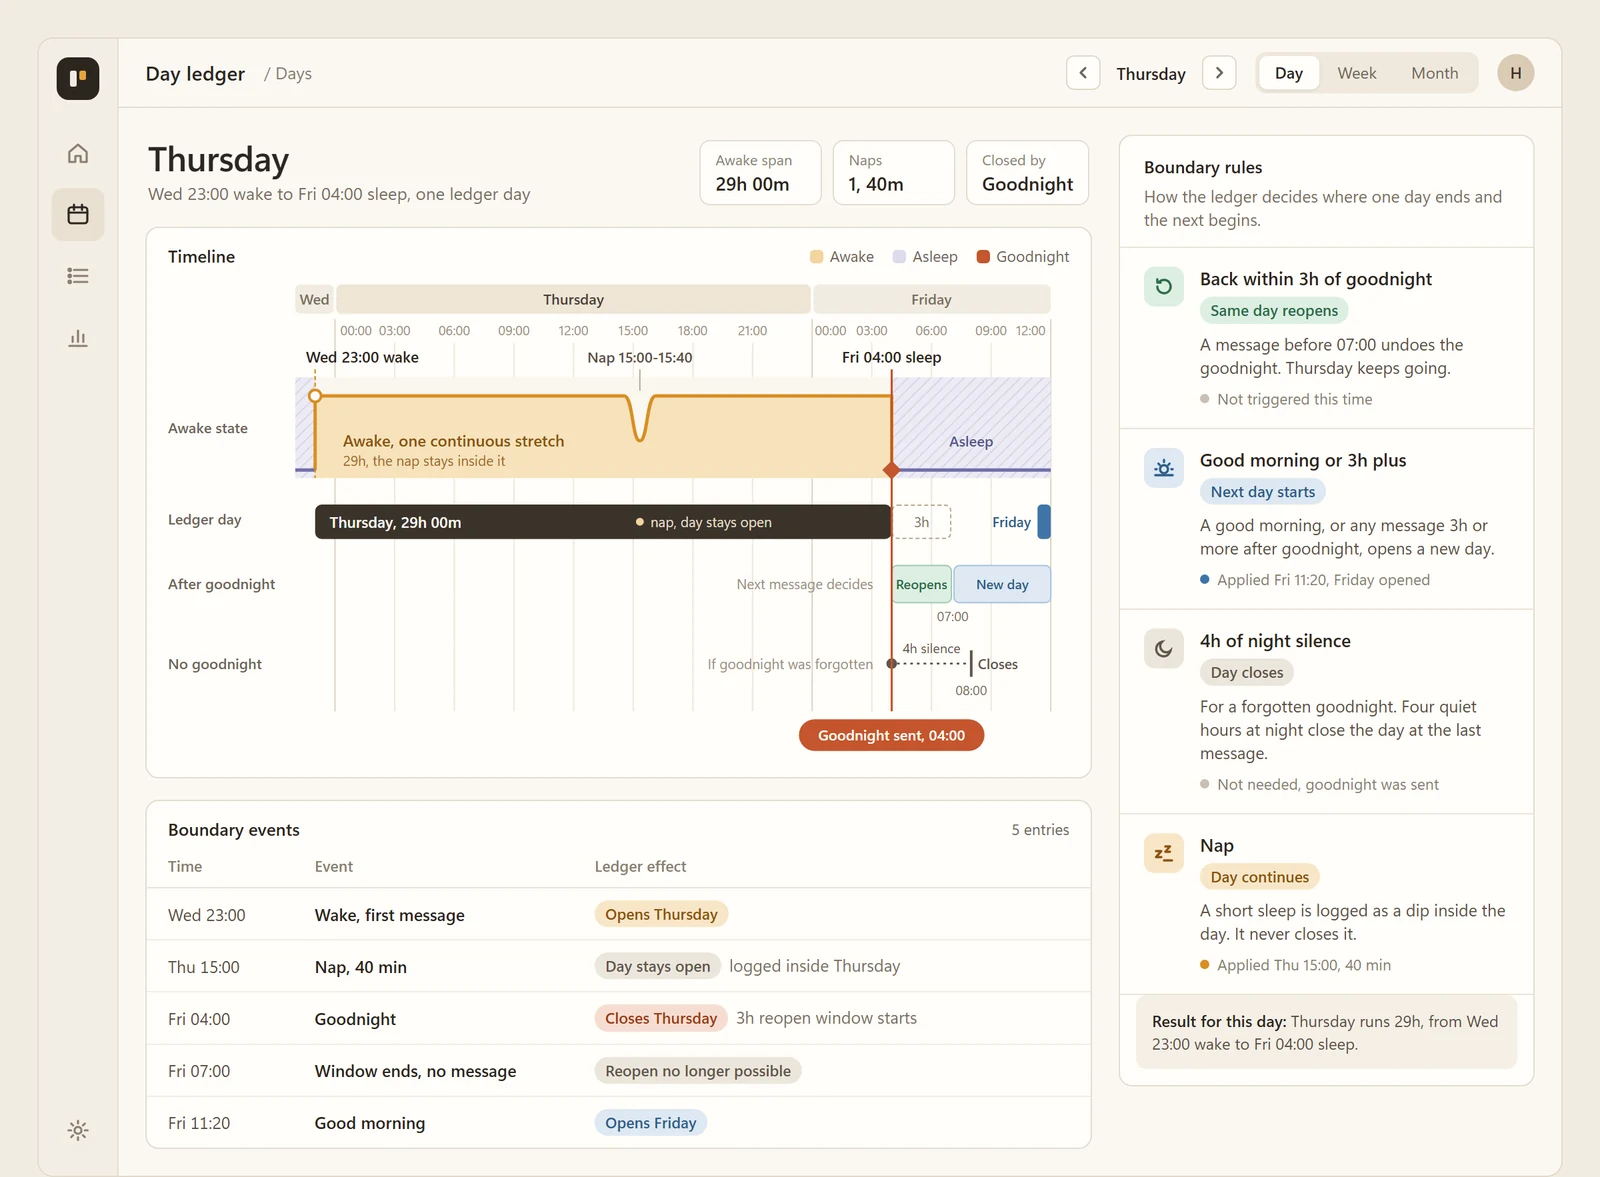Click the Goodnight legend color swatch
The width and height of the screenshot is (1600, 1177).
click(x=983, y=257)
